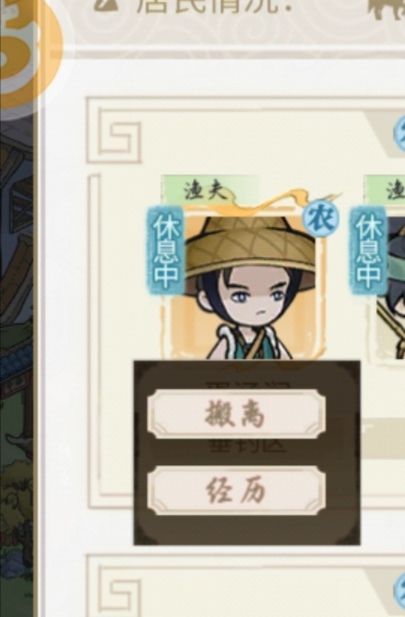Tap the spiral ornament on lower panel
This screenshot has width=405, height=617.
[x=120, y=593]
